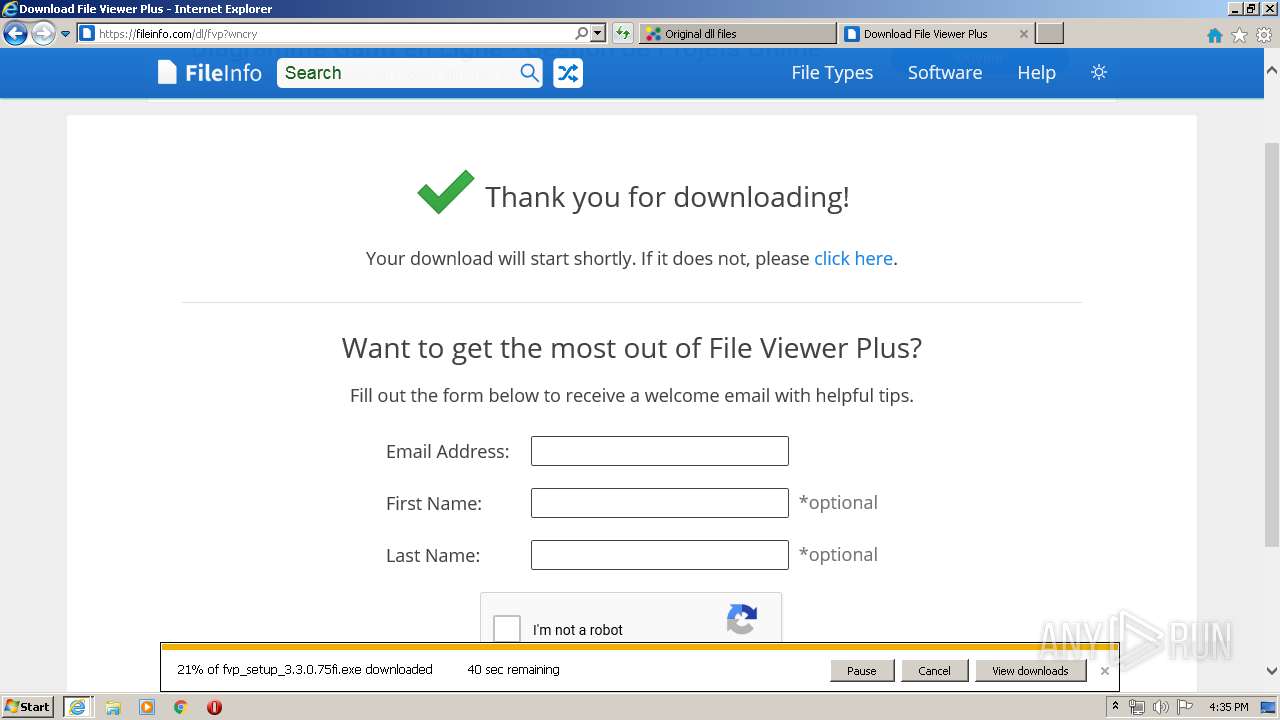Open the Windows Start menu
Image resolution: width=1280 pixels, height=720 pixels.
(27, 707)
